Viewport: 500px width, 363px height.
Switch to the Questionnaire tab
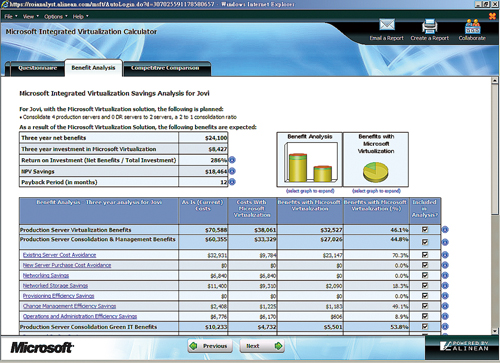[37, 68]
